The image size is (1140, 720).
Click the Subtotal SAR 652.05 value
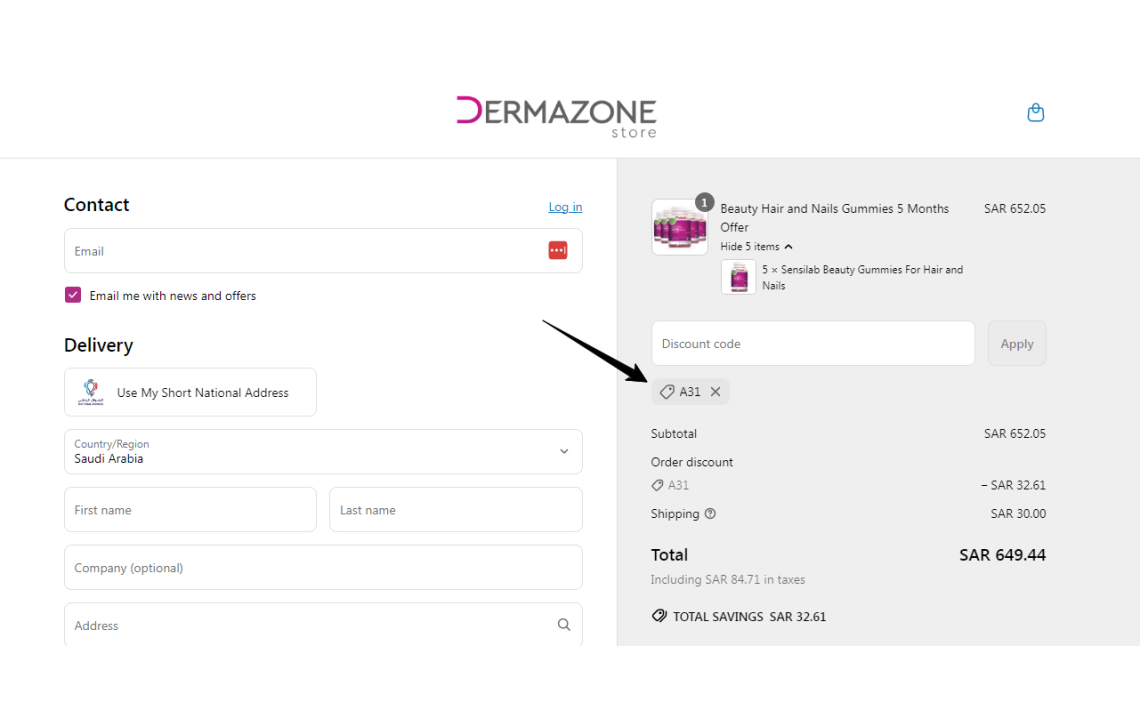1014,433
